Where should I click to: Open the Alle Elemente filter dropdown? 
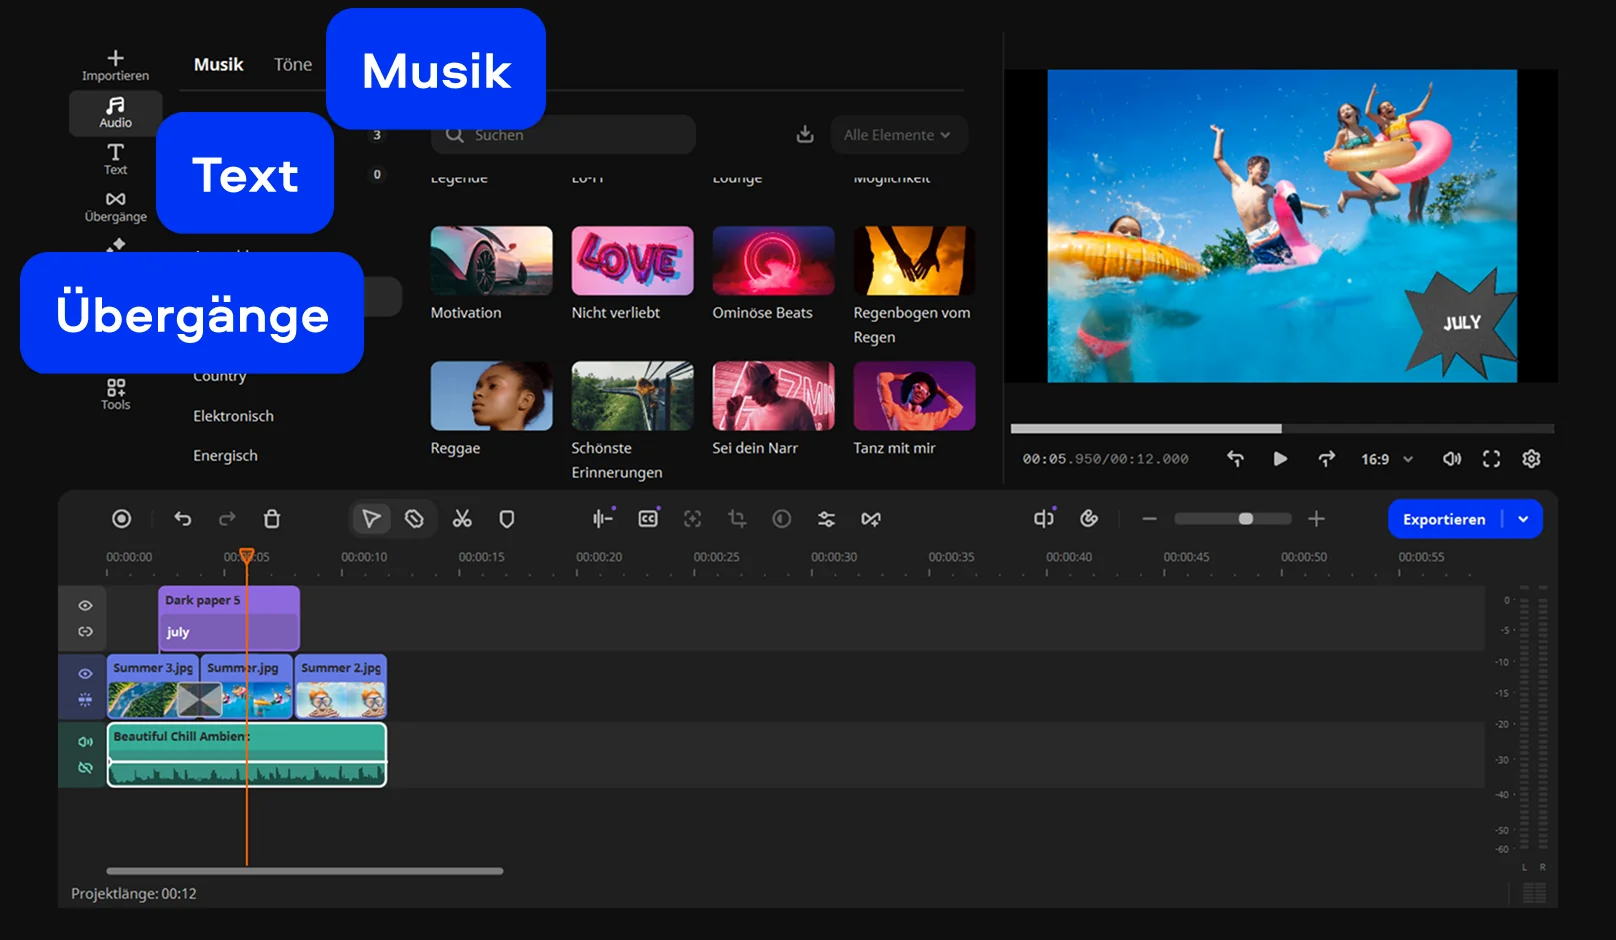pyautogui.click(x=897, y=135)
